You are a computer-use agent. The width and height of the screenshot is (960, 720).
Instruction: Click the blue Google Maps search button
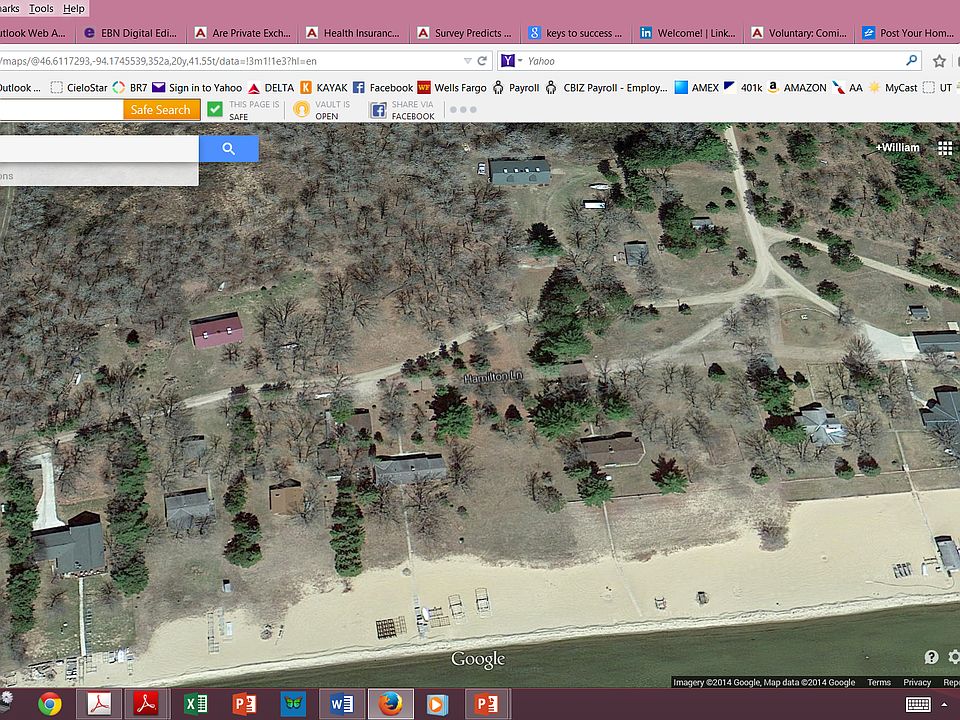coord(228,149)
